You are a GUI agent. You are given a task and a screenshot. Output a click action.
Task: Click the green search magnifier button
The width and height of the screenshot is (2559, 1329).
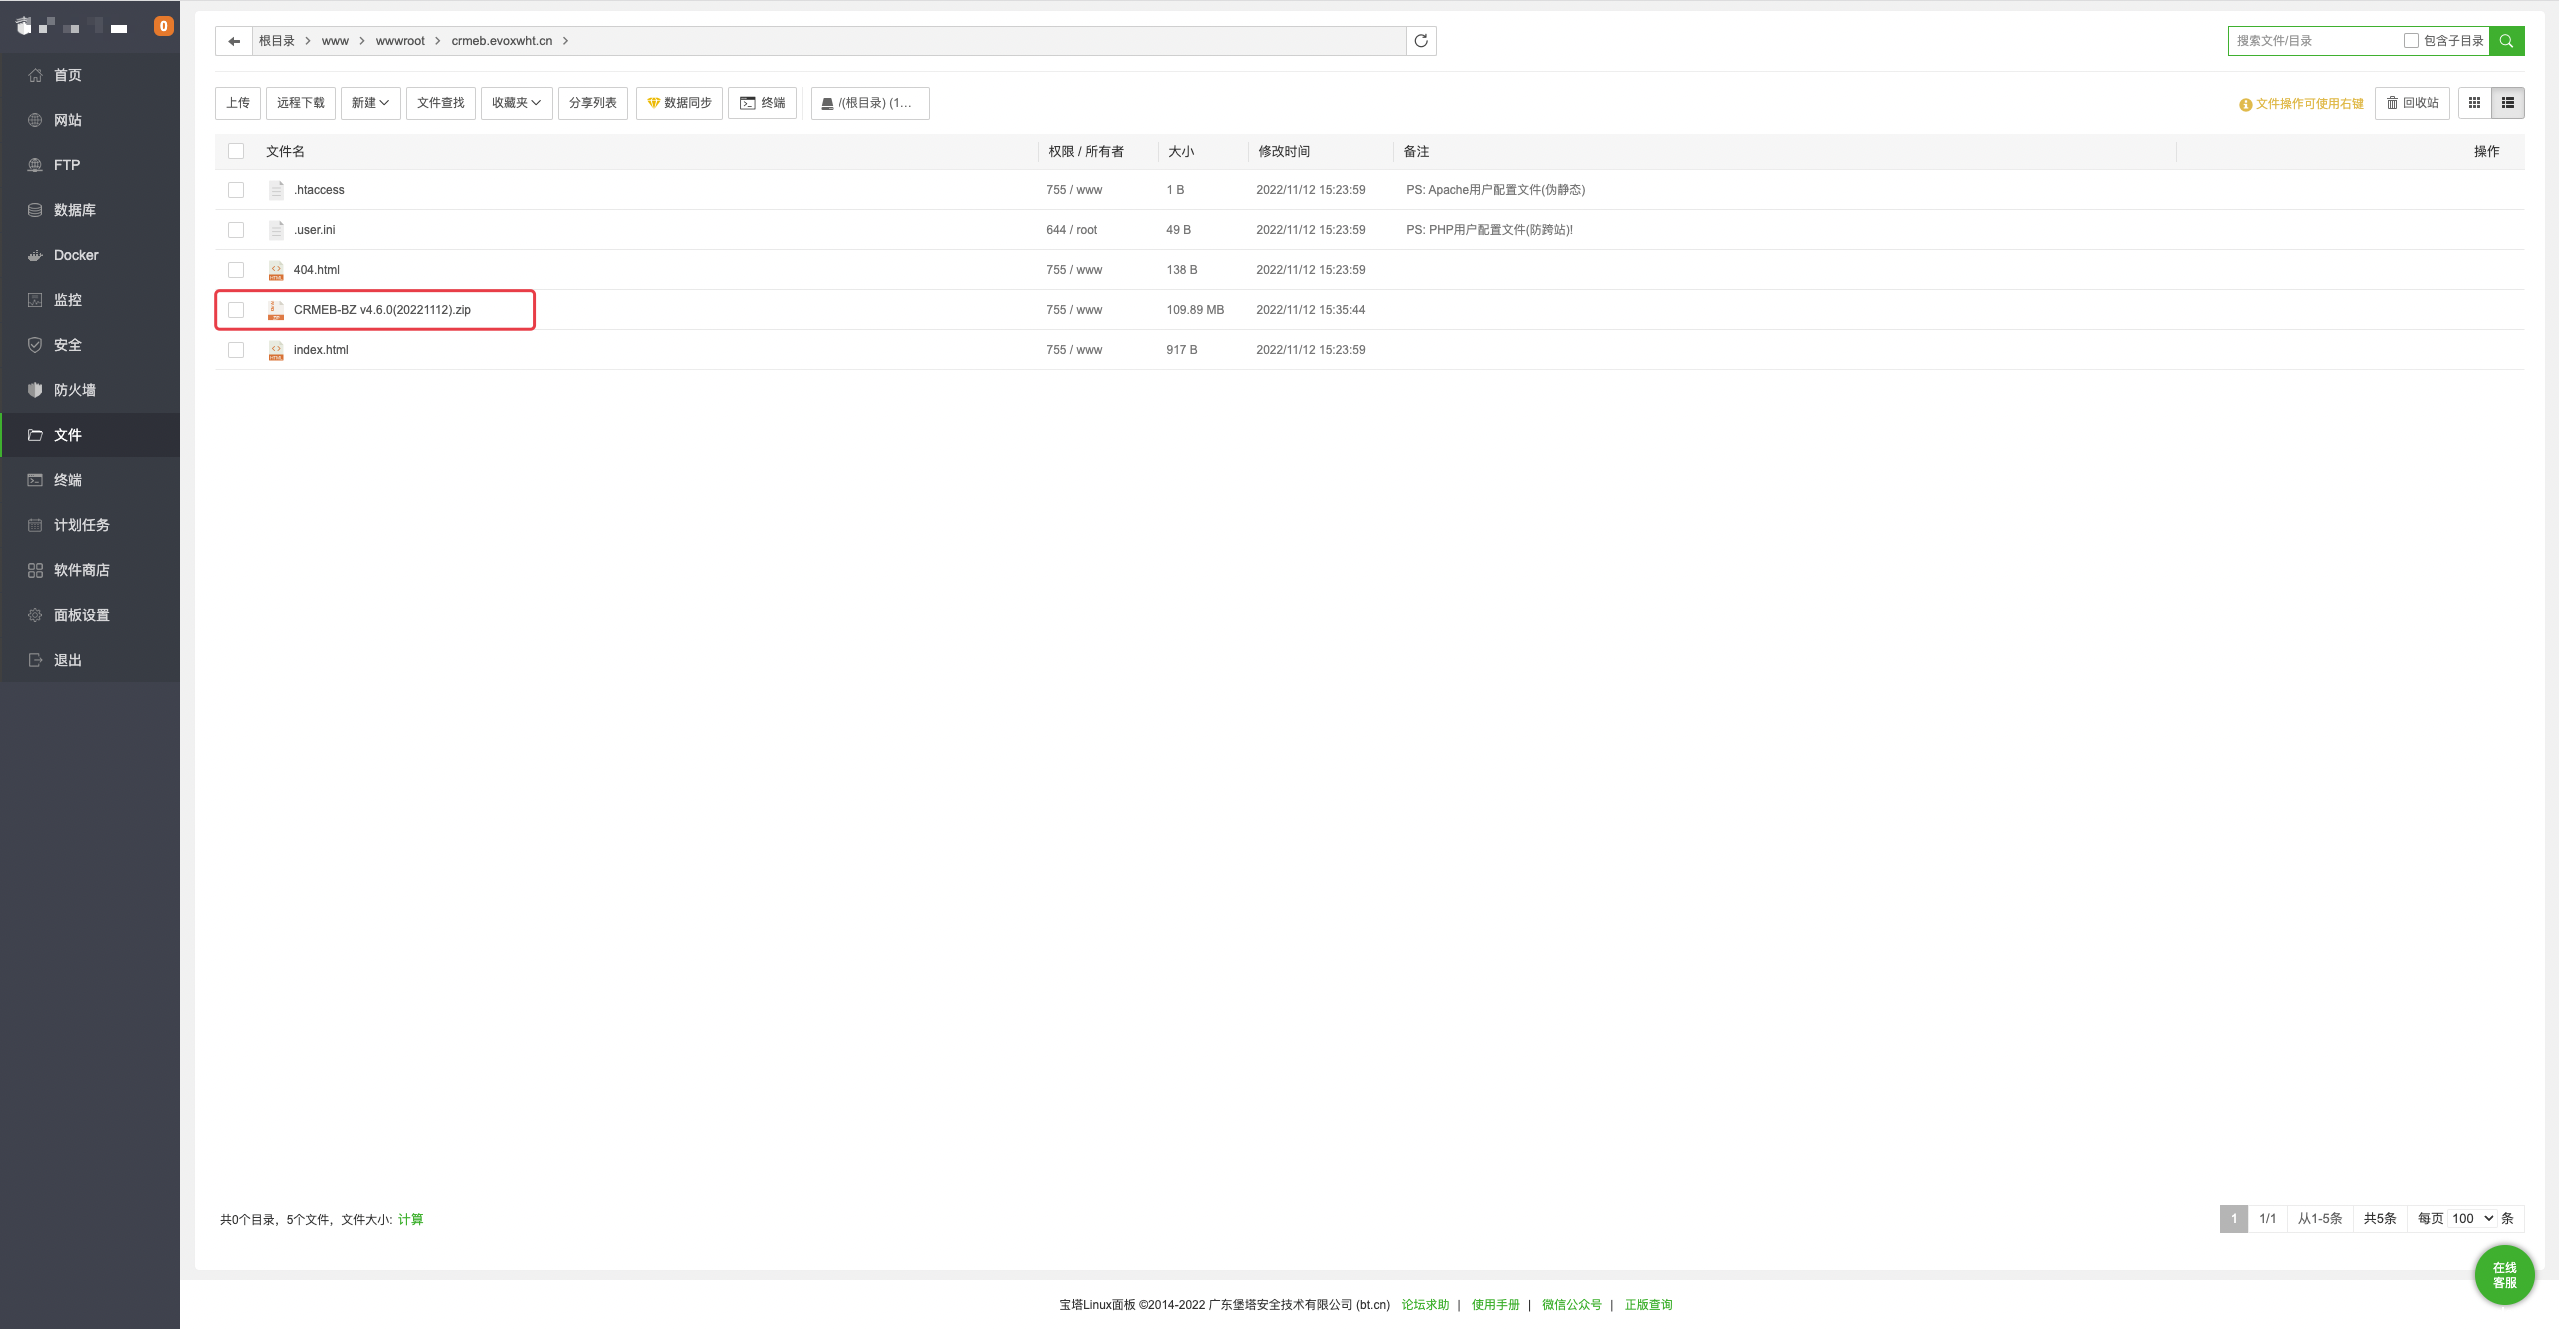2506,41
